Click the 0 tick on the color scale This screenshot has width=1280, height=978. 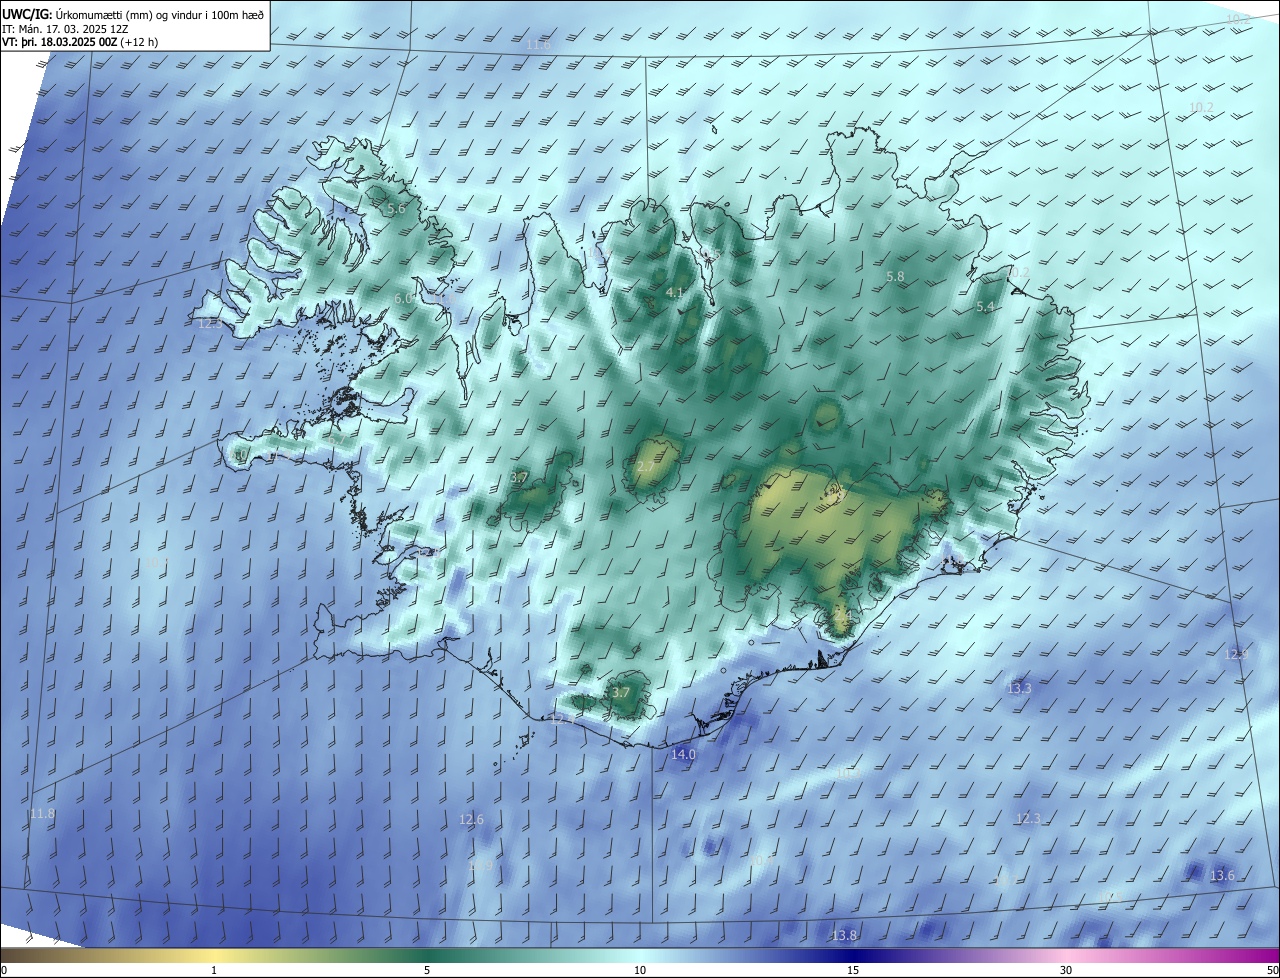[4, 970]
